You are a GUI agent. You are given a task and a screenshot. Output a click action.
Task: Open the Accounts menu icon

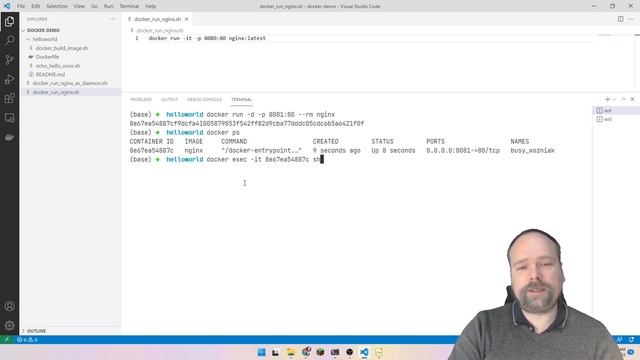tap(9, 306)
